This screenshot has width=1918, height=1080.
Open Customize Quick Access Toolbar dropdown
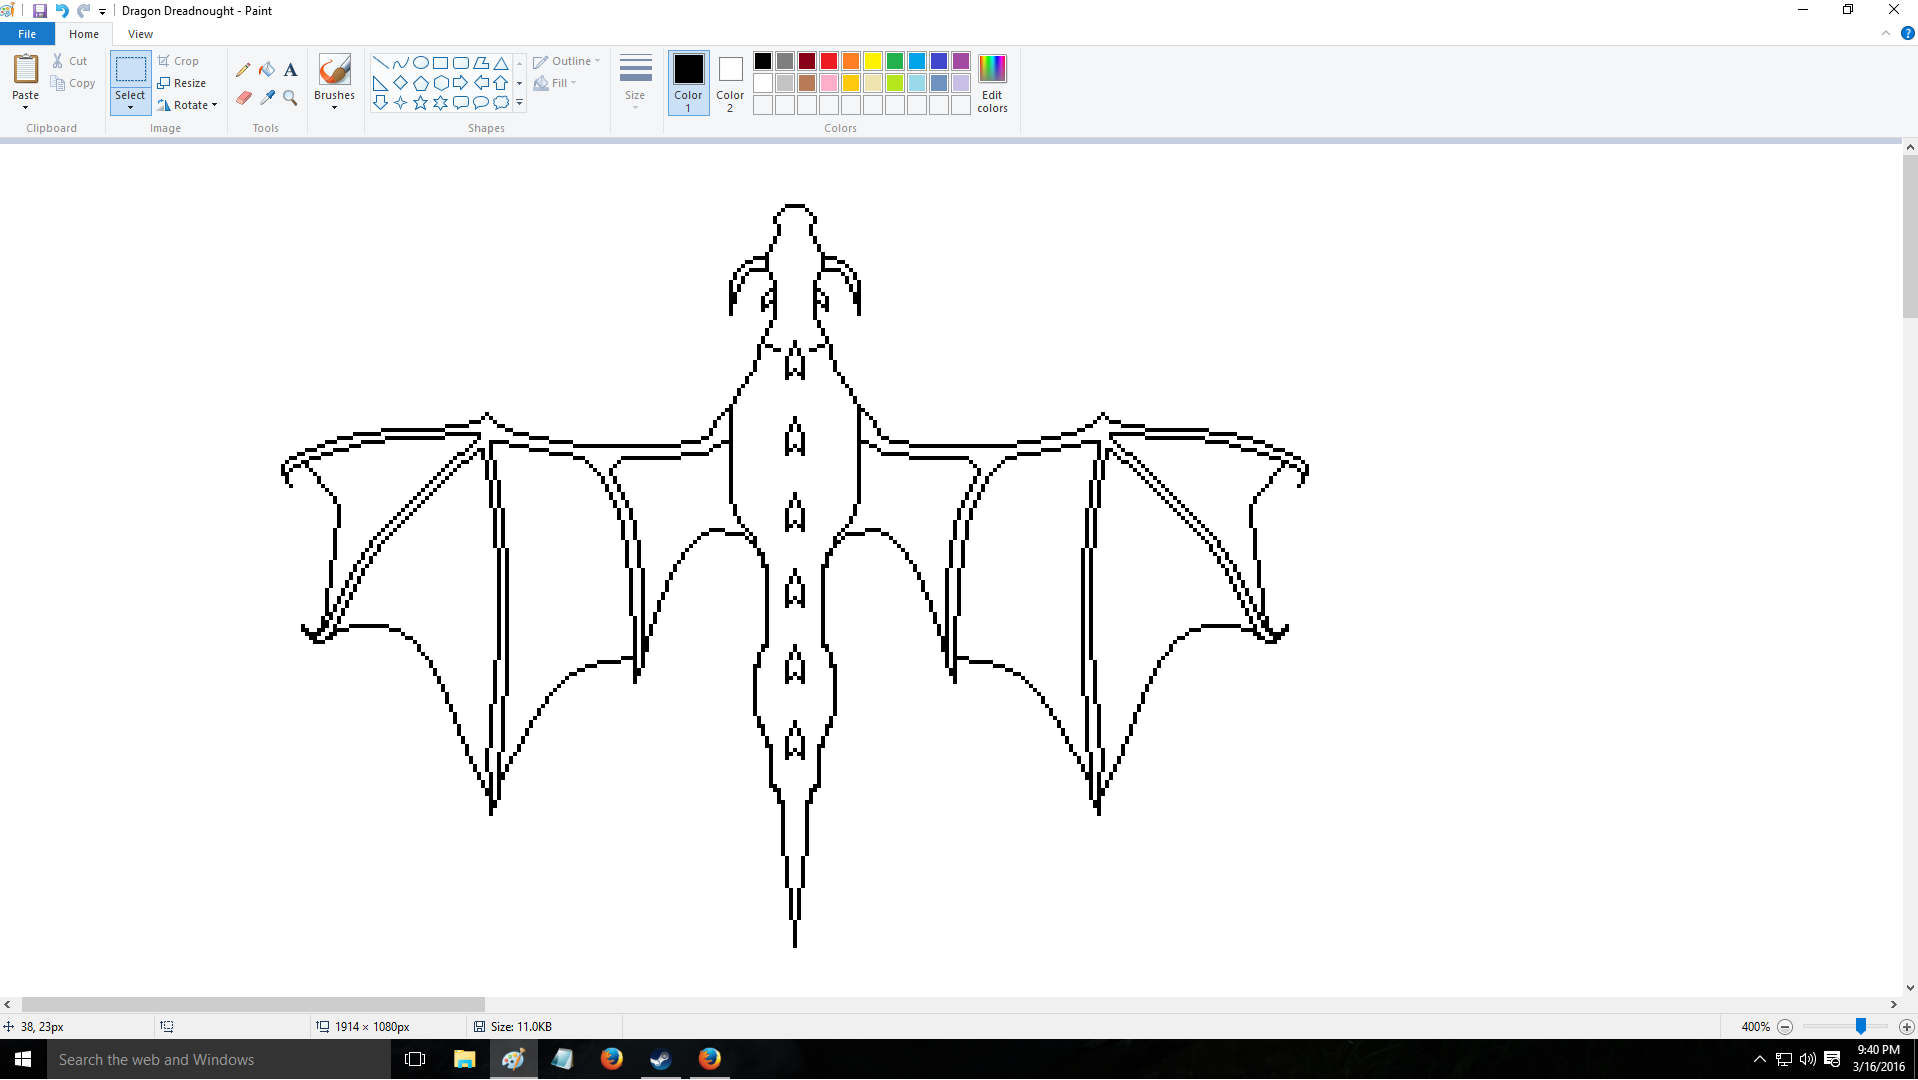pyautogui.click(x=102, y=11)
